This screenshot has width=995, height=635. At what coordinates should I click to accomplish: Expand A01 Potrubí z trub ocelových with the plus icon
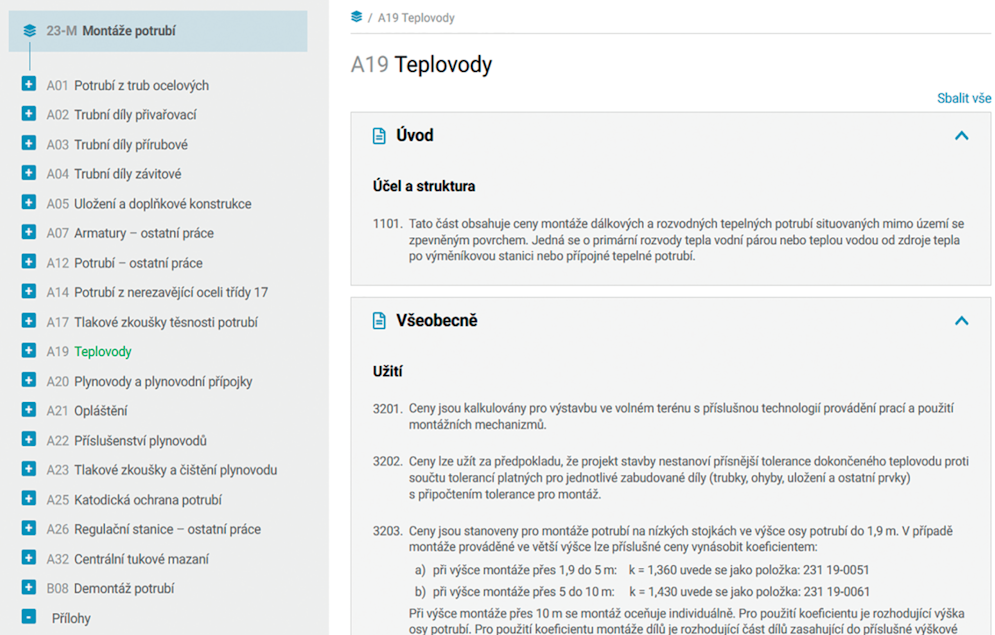(29, 84)
